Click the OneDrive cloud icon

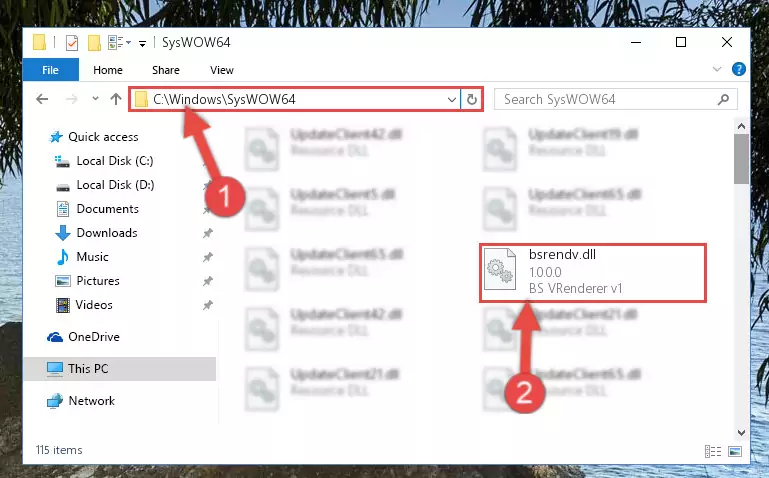[x=55, y=337]
